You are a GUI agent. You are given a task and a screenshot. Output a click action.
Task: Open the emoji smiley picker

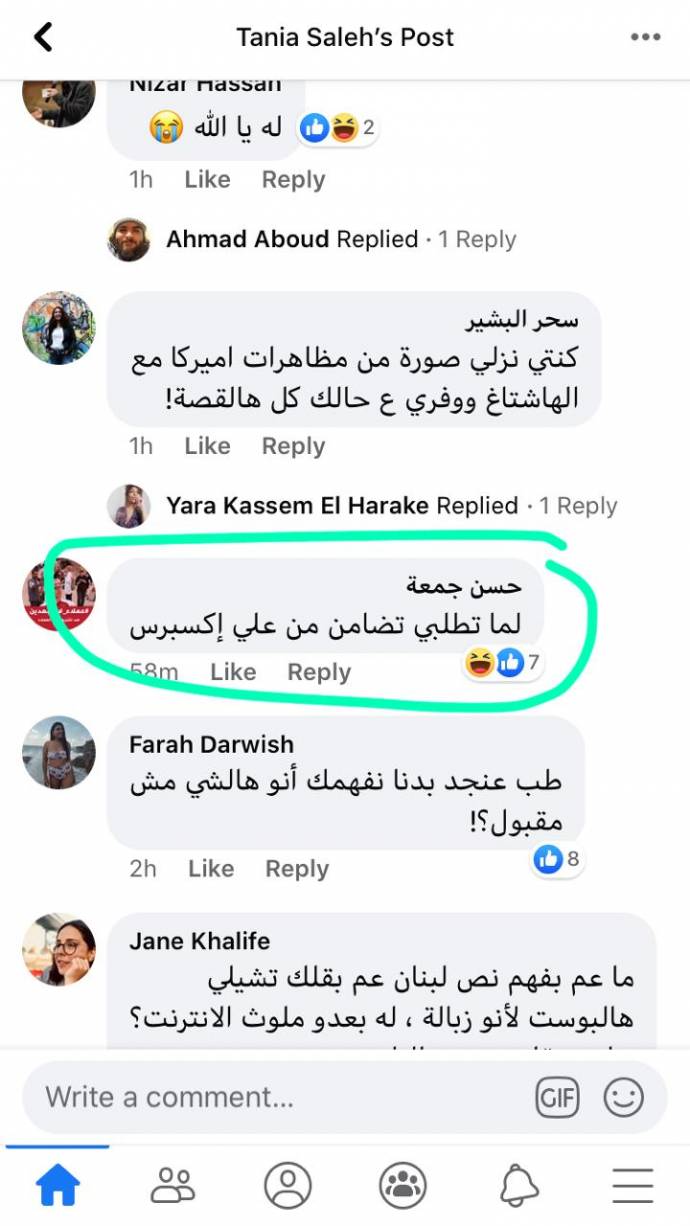623,1097
